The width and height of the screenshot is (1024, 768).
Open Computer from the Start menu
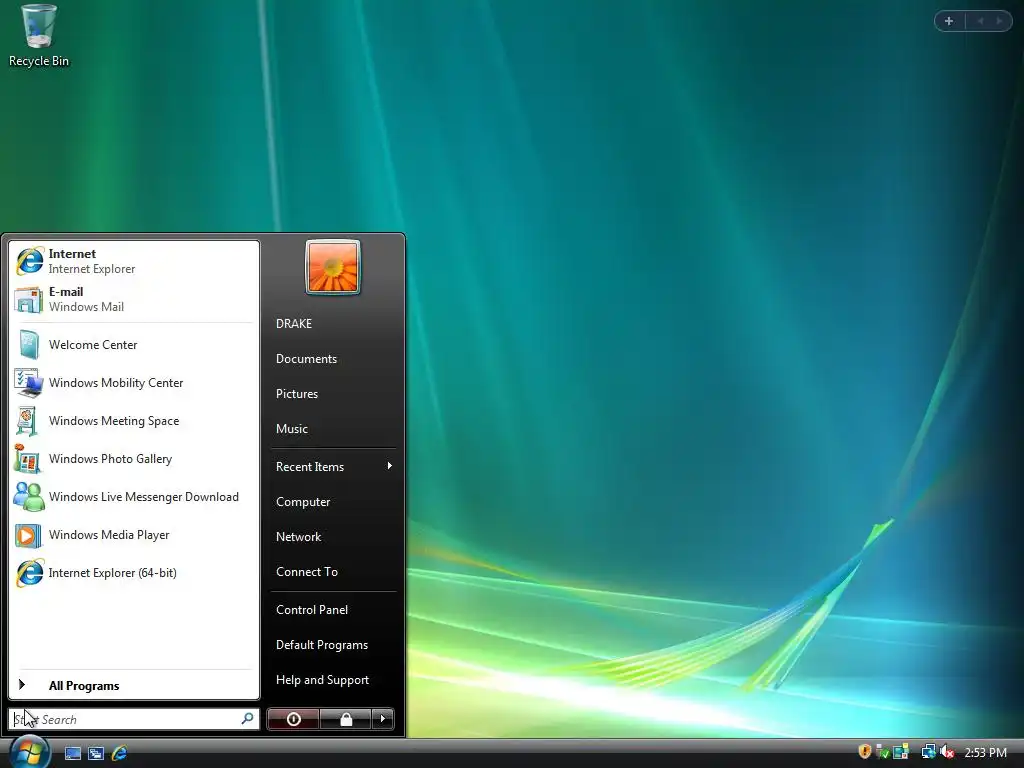(333, 502)
